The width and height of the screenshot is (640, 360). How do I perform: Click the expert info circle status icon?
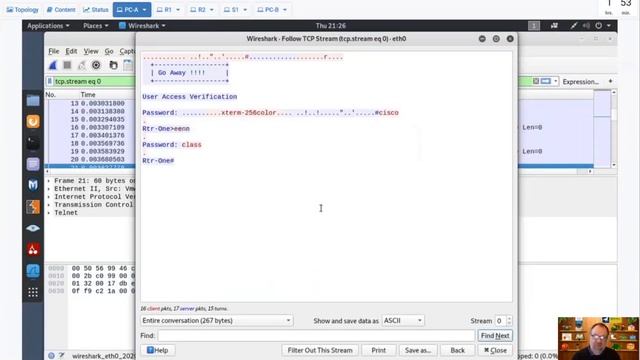click(x=51, y=356)
